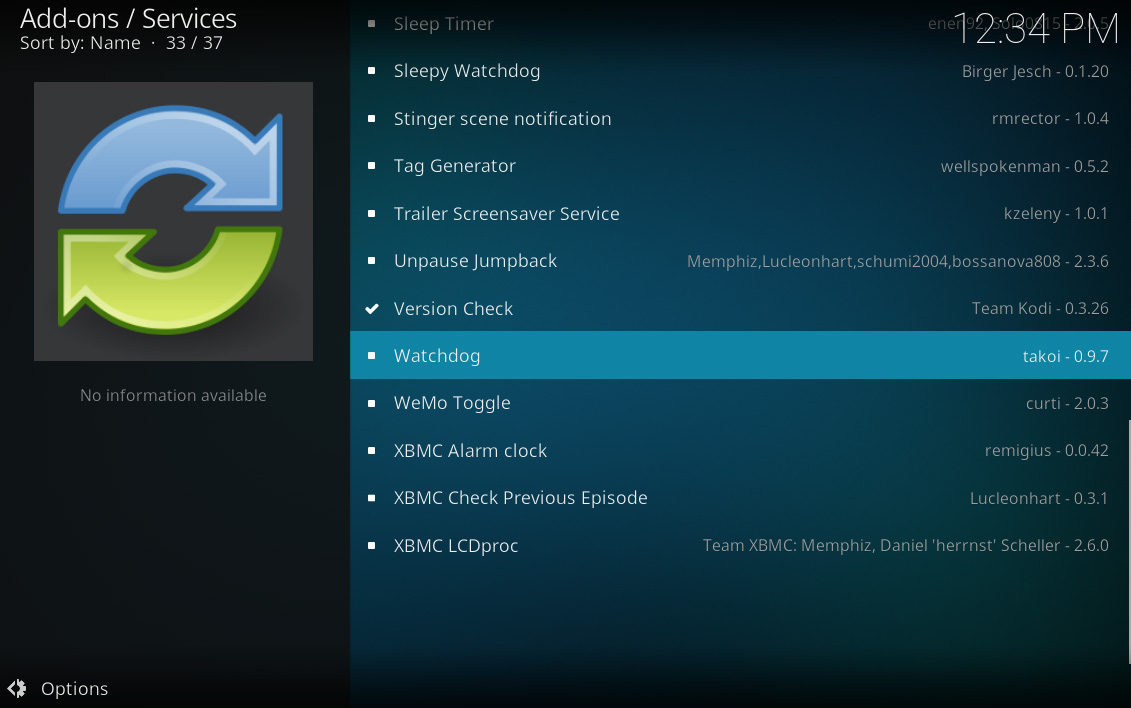The width and height of the screenshot is (1131, 708).
Task: Click 'Birger Jesch - 0.1.20' text
Action: (1035, 71)
